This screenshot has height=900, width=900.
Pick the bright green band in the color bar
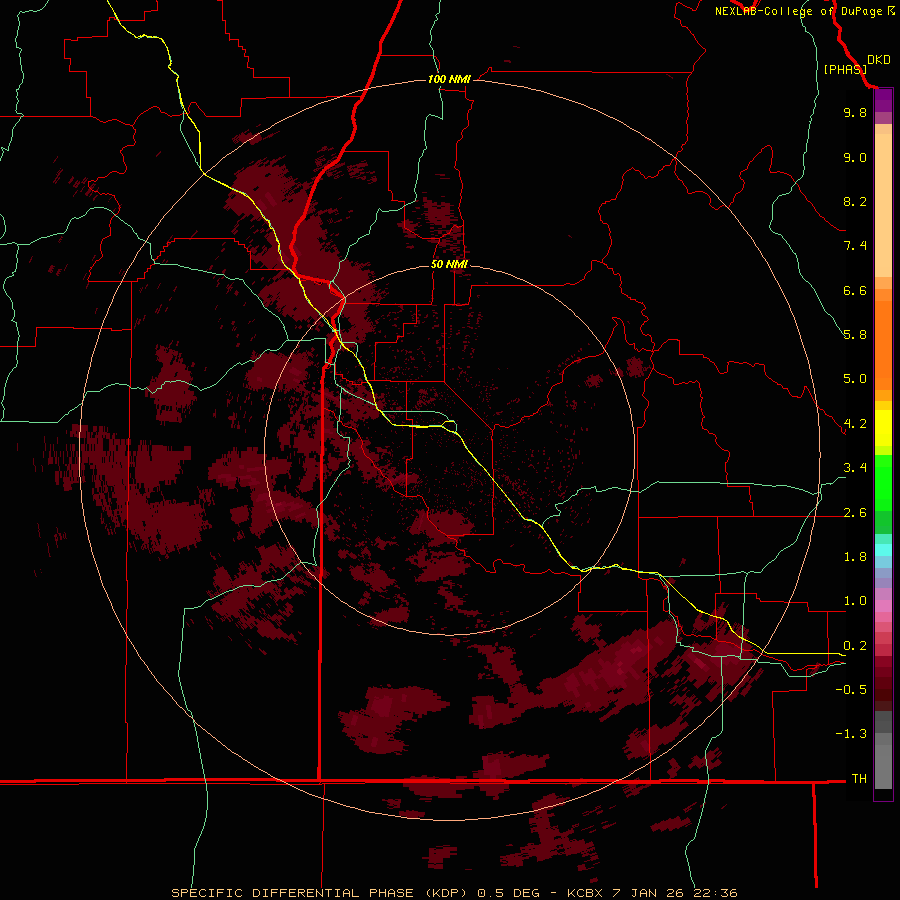pyautogui.click(x=883, y=482)
